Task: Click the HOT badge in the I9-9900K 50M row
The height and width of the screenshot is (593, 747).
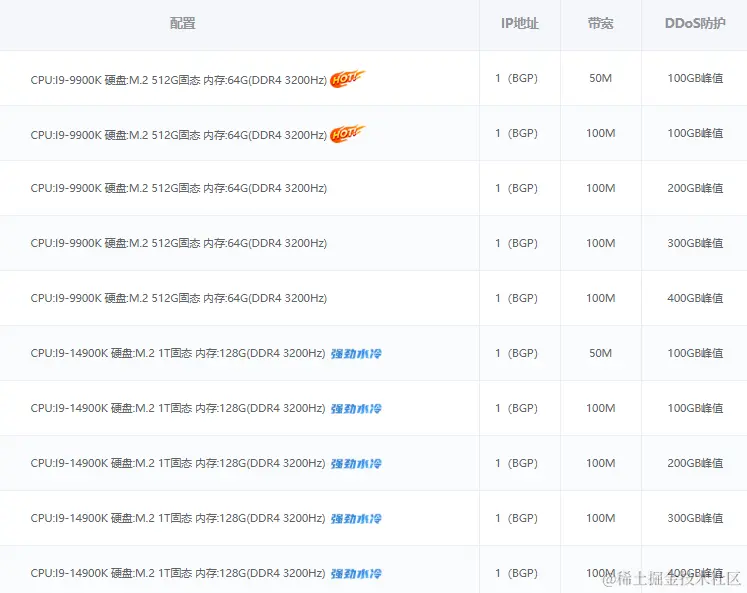Action: [x=347, y=79]
